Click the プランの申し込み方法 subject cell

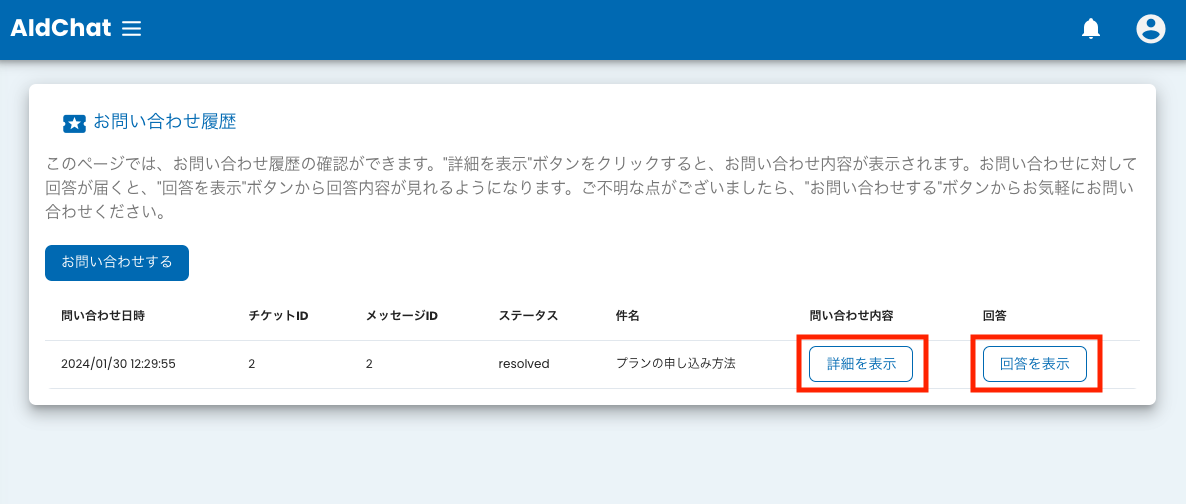pyautogui.click(x=675, y=364)
